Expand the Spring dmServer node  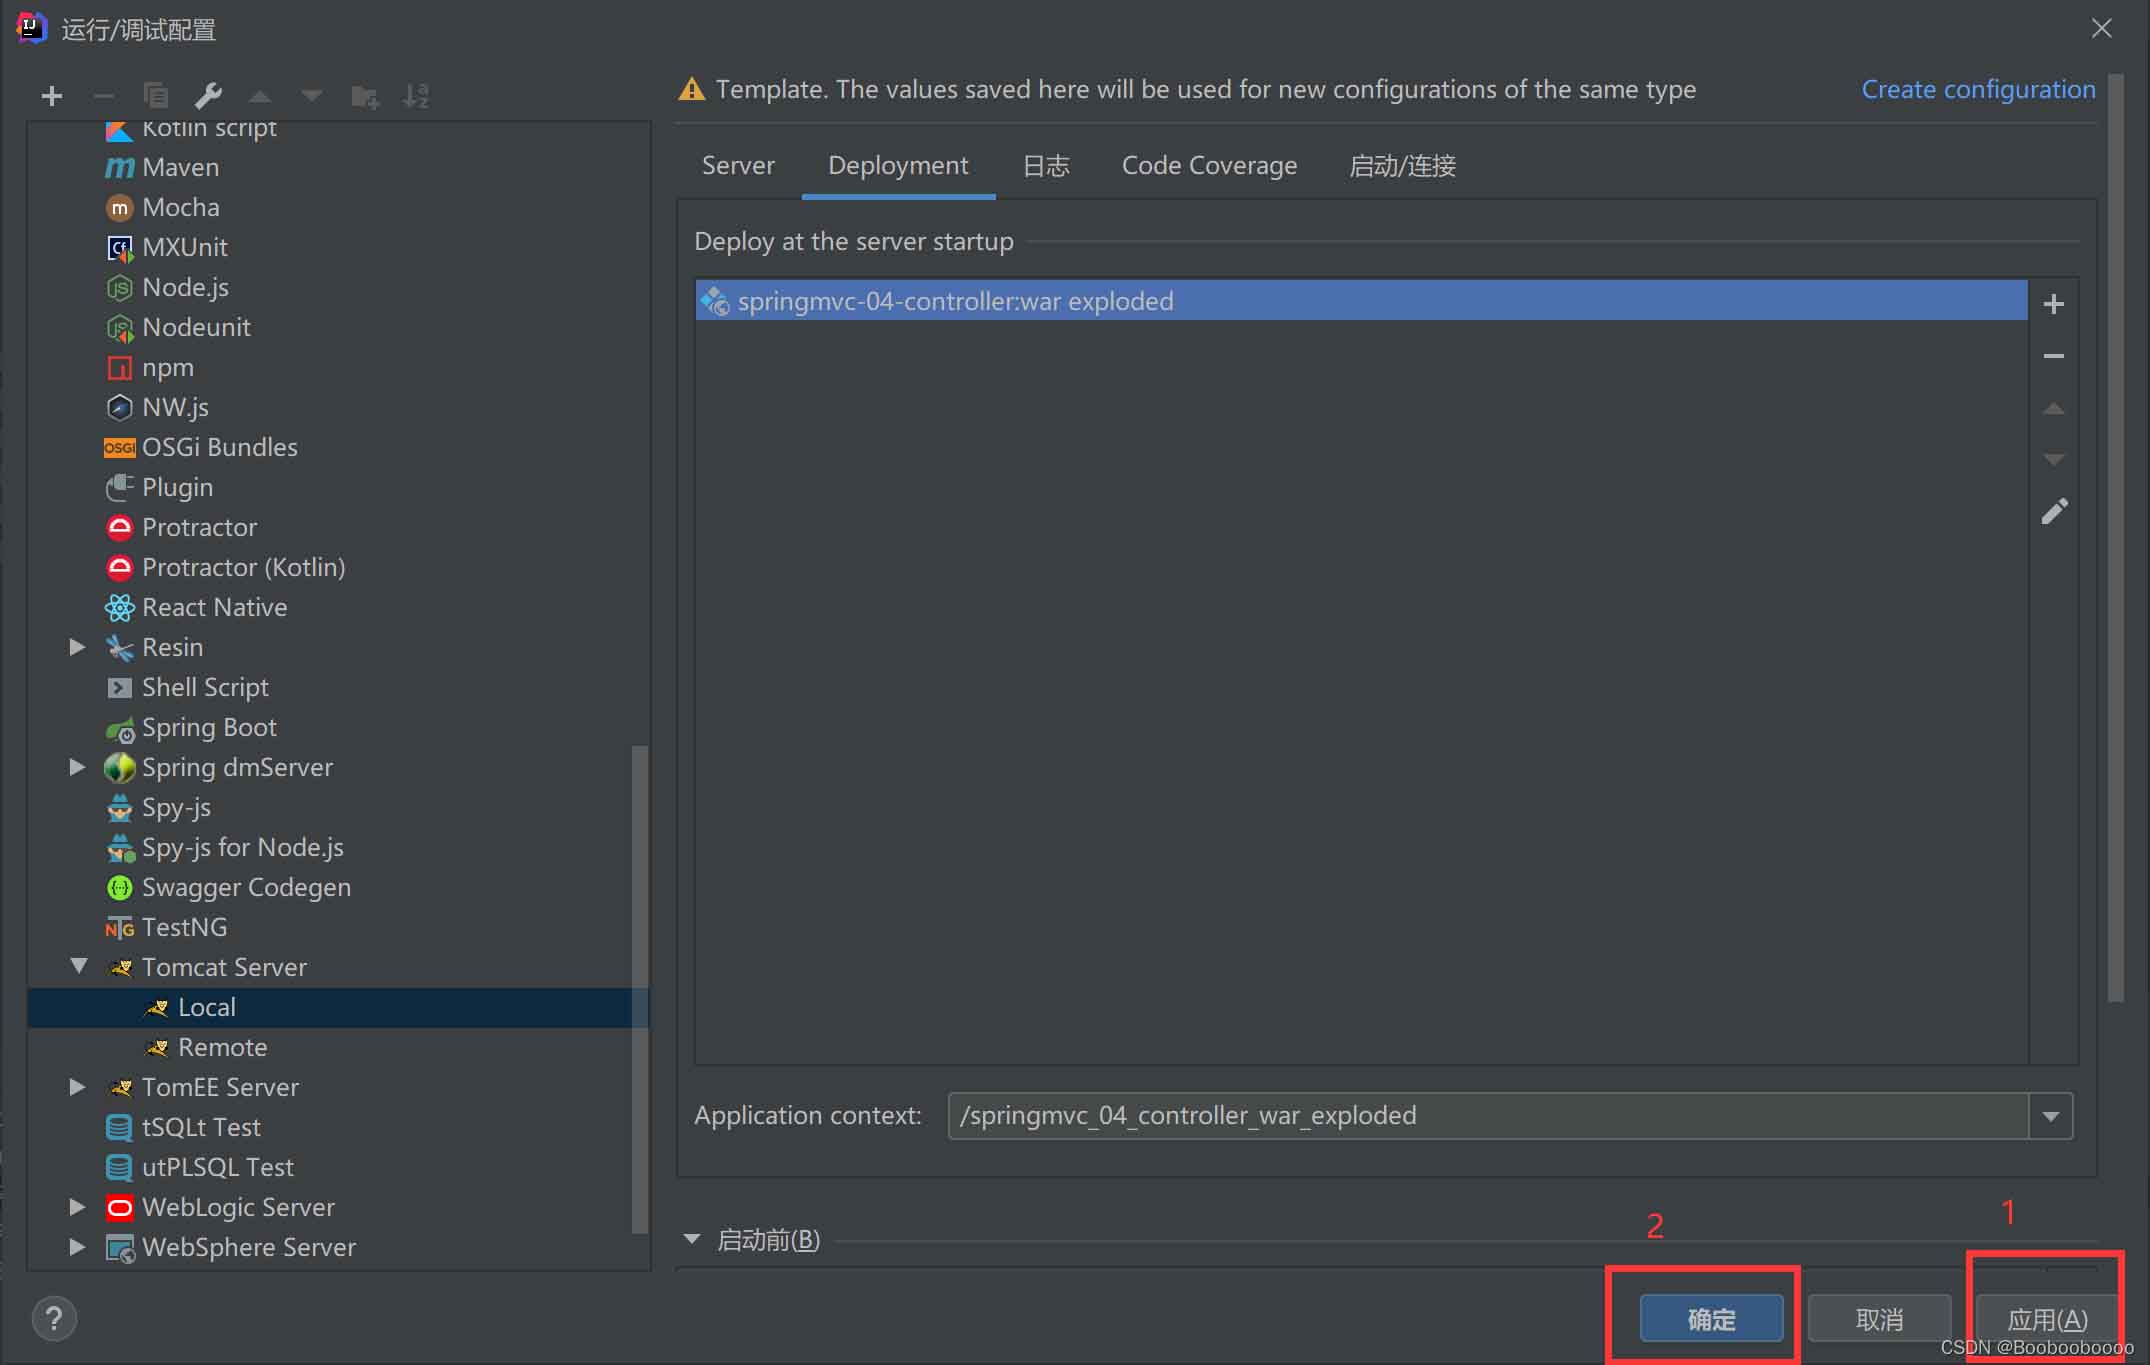77,767
